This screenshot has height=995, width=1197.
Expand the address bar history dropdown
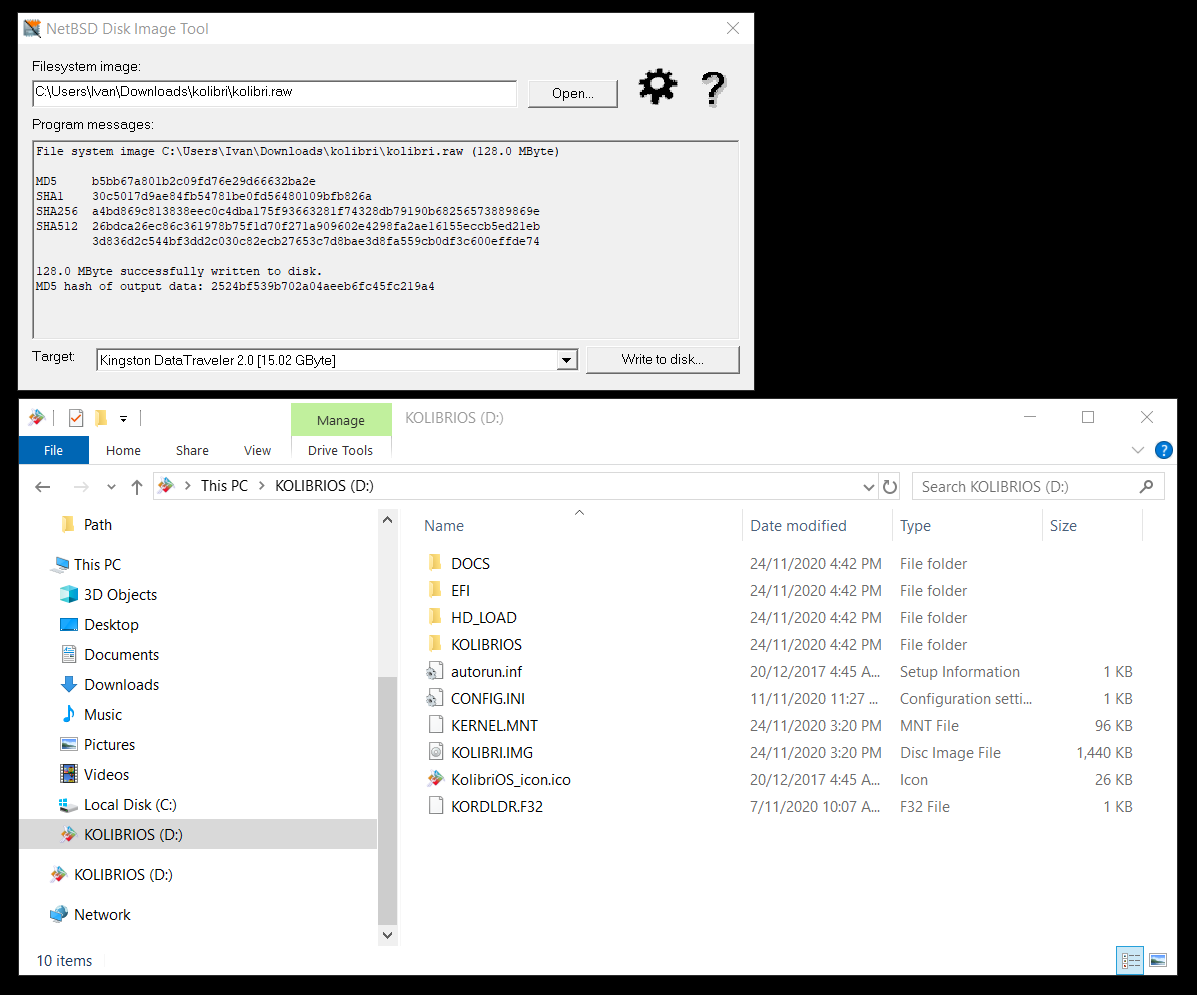pos(868,487)
